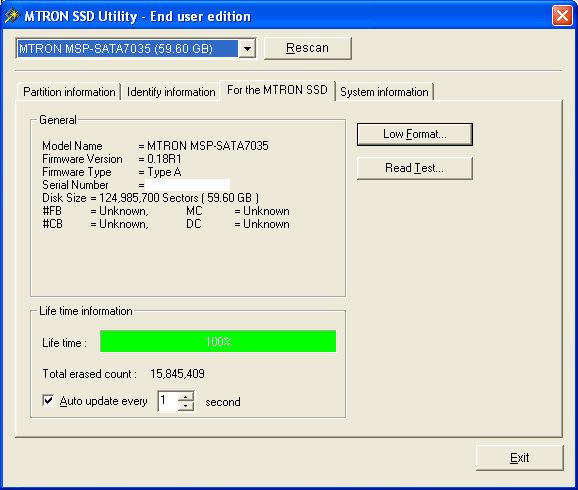Close the MTRON SSD Utility window
578x490 pixels.
pos(562,16)
